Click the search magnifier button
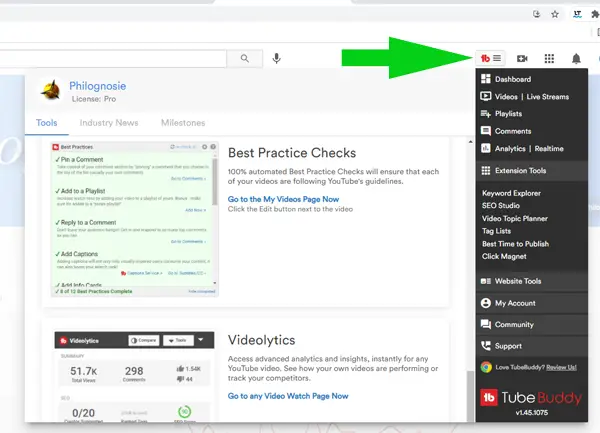The image size is (600, 433). click(245, 58)
